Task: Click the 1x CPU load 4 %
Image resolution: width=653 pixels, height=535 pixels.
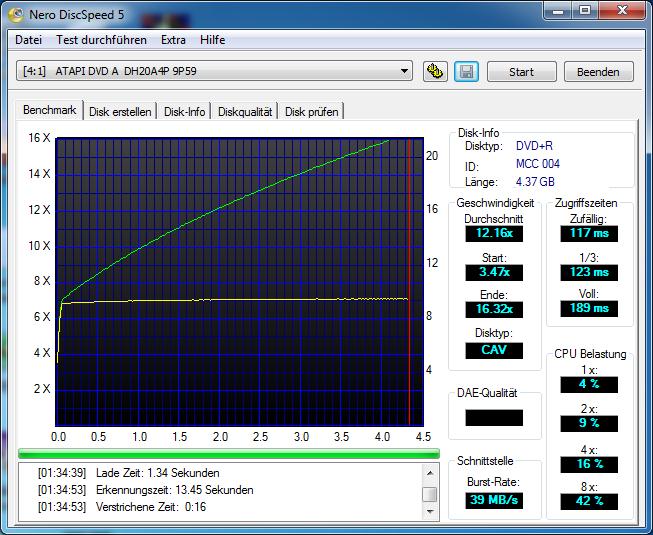Action: click(589, 384)
